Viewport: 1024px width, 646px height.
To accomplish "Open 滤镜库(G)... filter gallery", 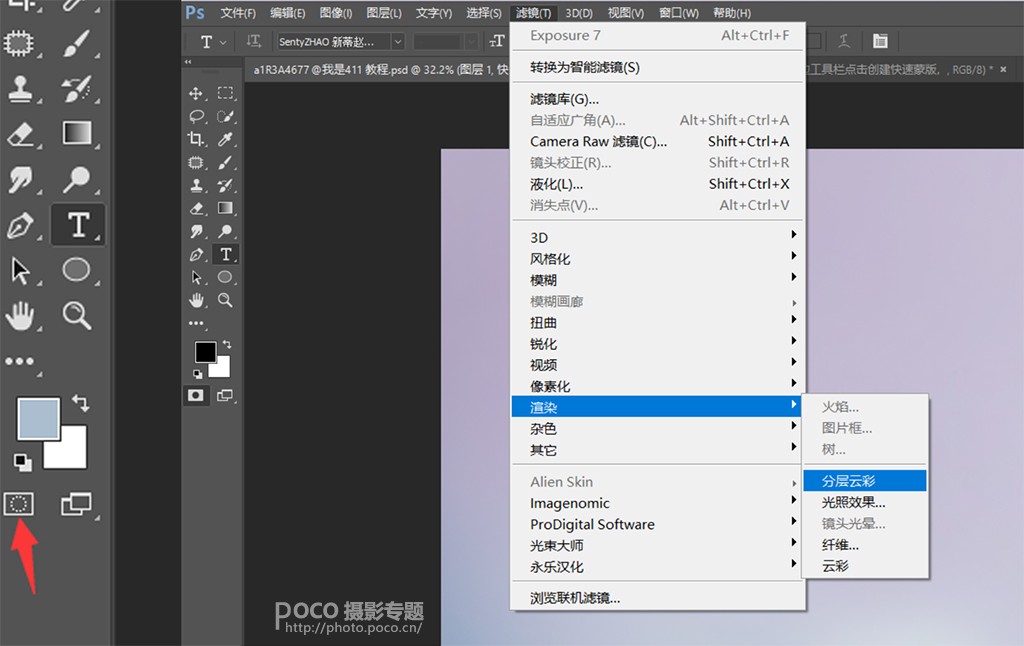I will click(656, 99).
